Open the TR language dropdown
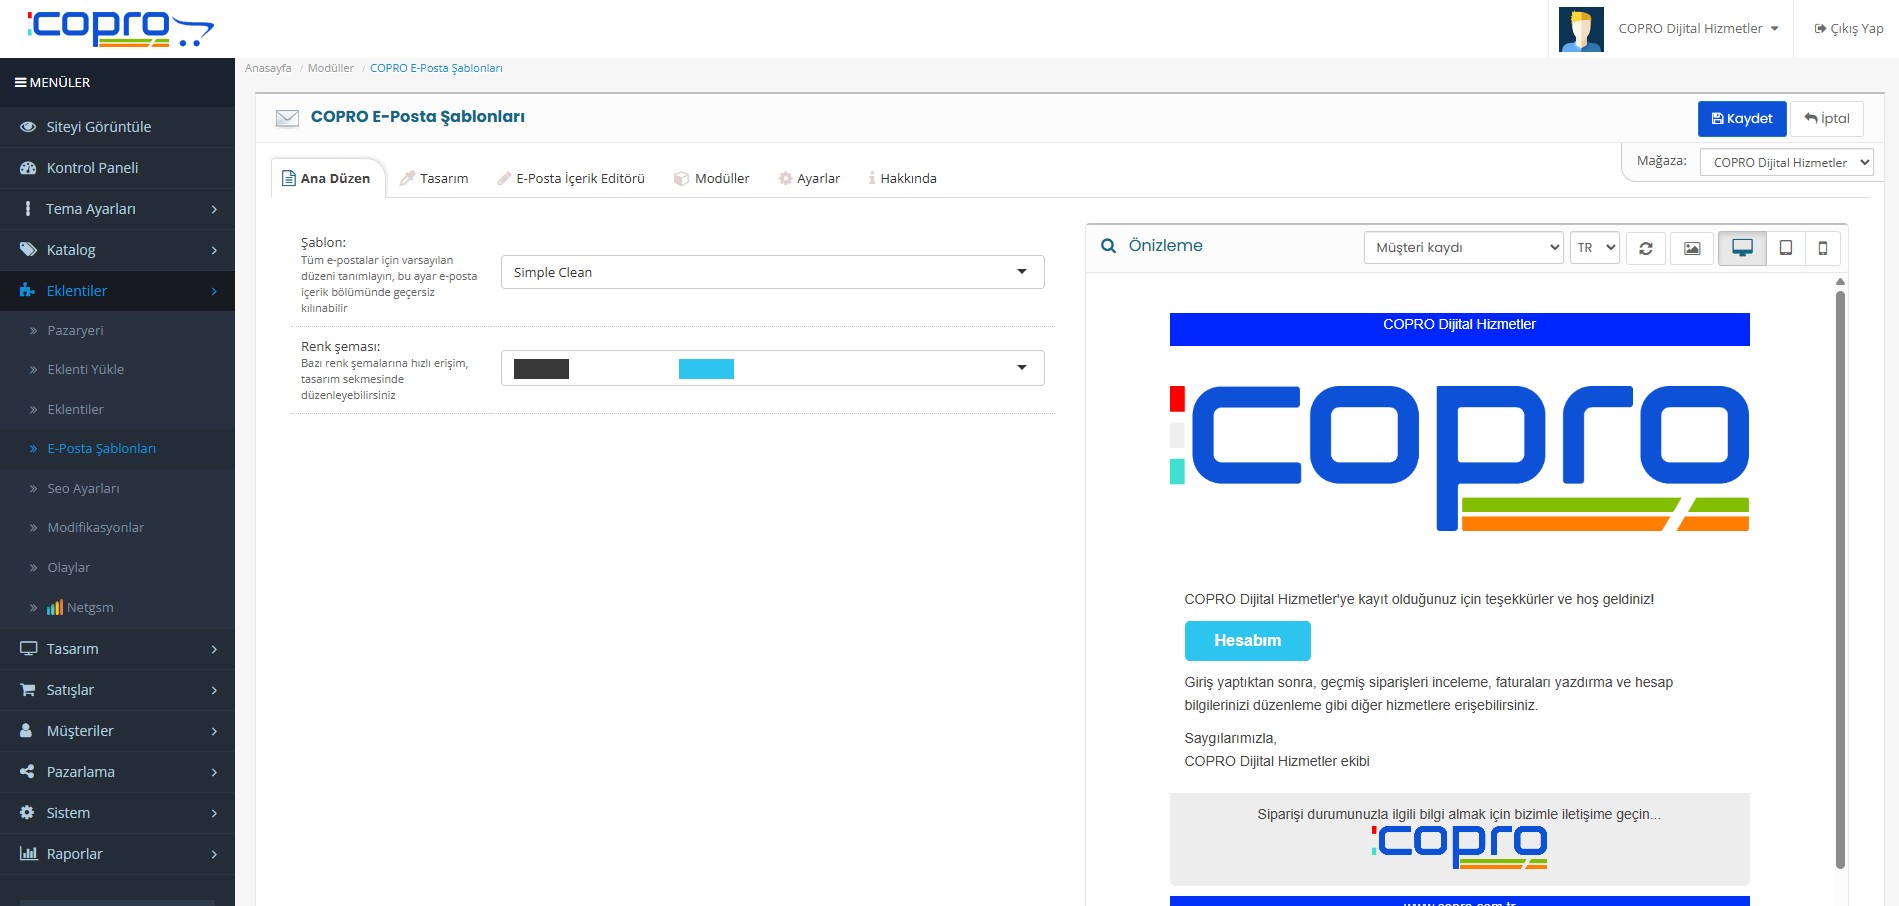This screenshot has width=1899, height=906. click(1594, 247)
